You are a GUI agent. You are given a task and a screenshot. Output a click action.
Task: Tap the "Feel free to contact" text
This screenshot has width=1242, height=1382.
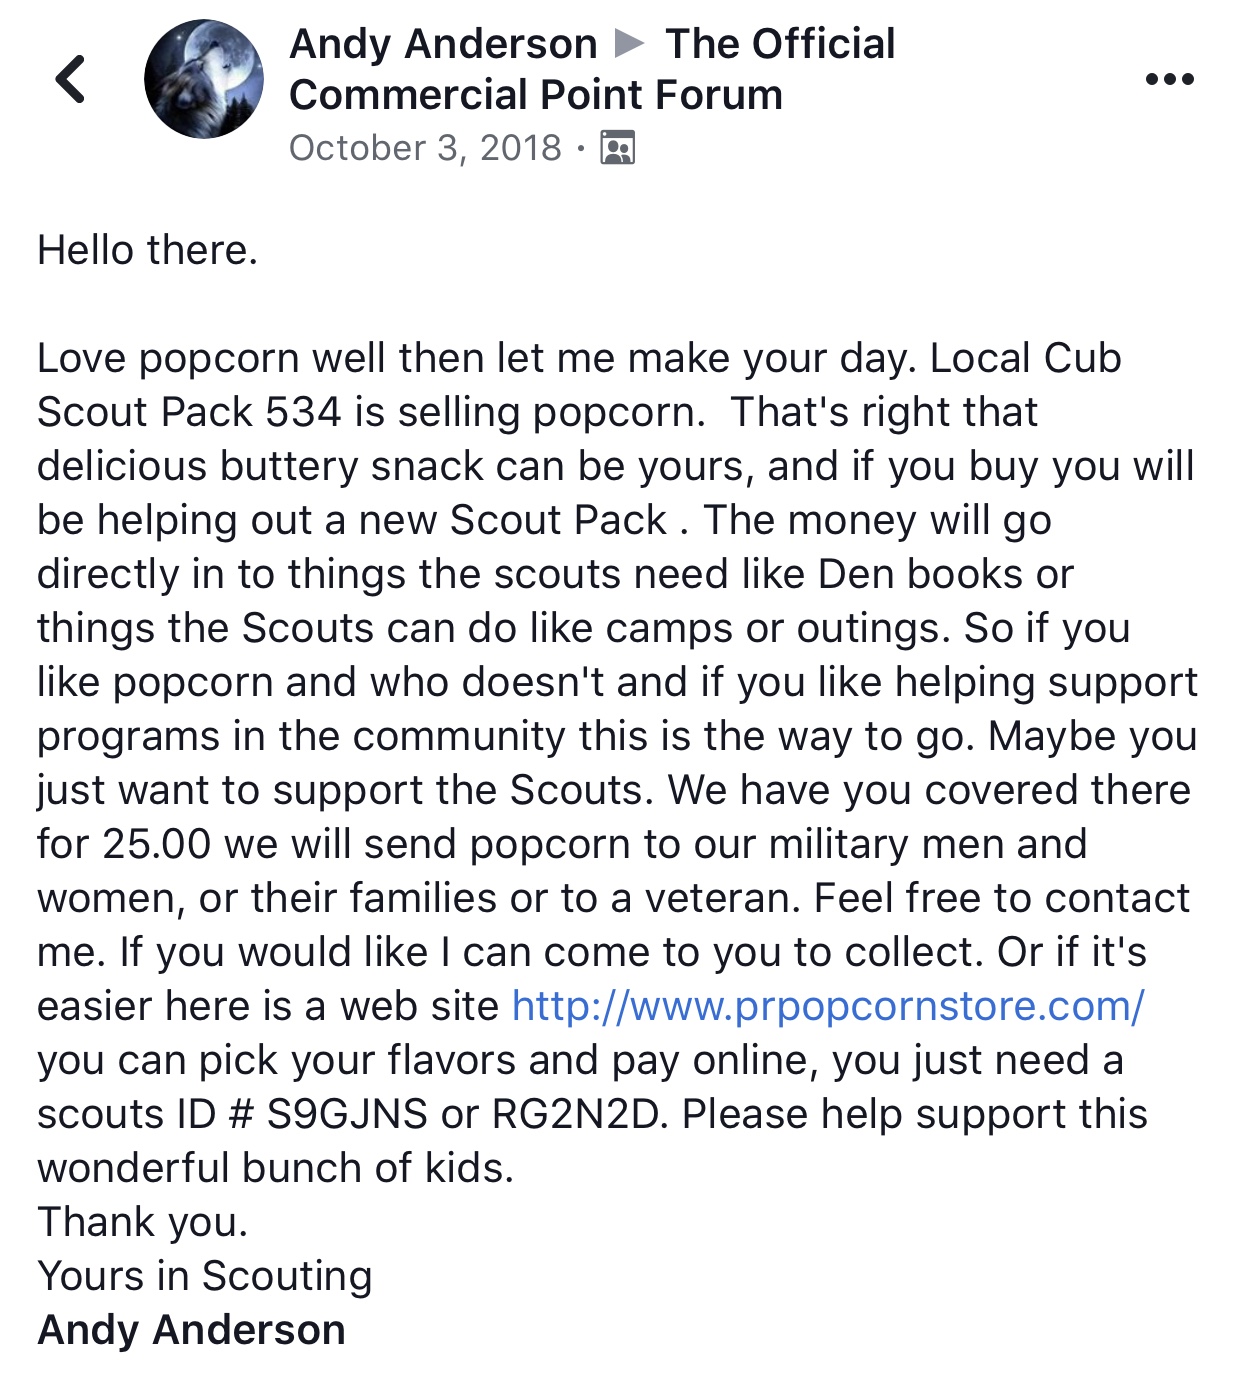coord(1001,898)
